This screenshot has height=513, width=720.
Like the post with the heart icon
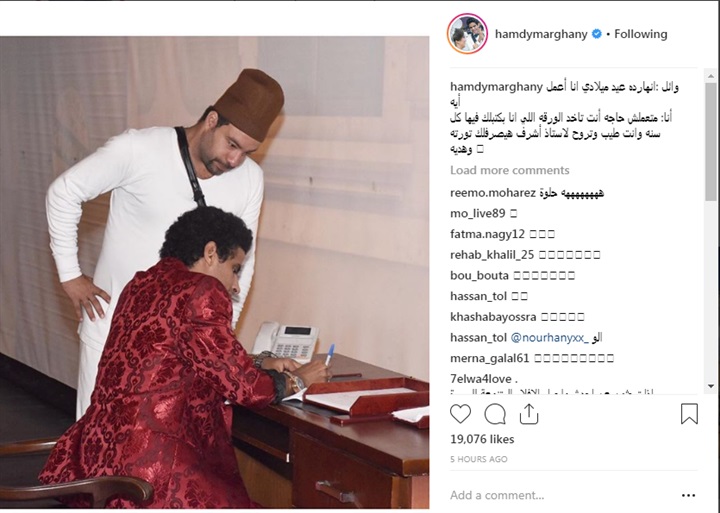click(460, 414)
